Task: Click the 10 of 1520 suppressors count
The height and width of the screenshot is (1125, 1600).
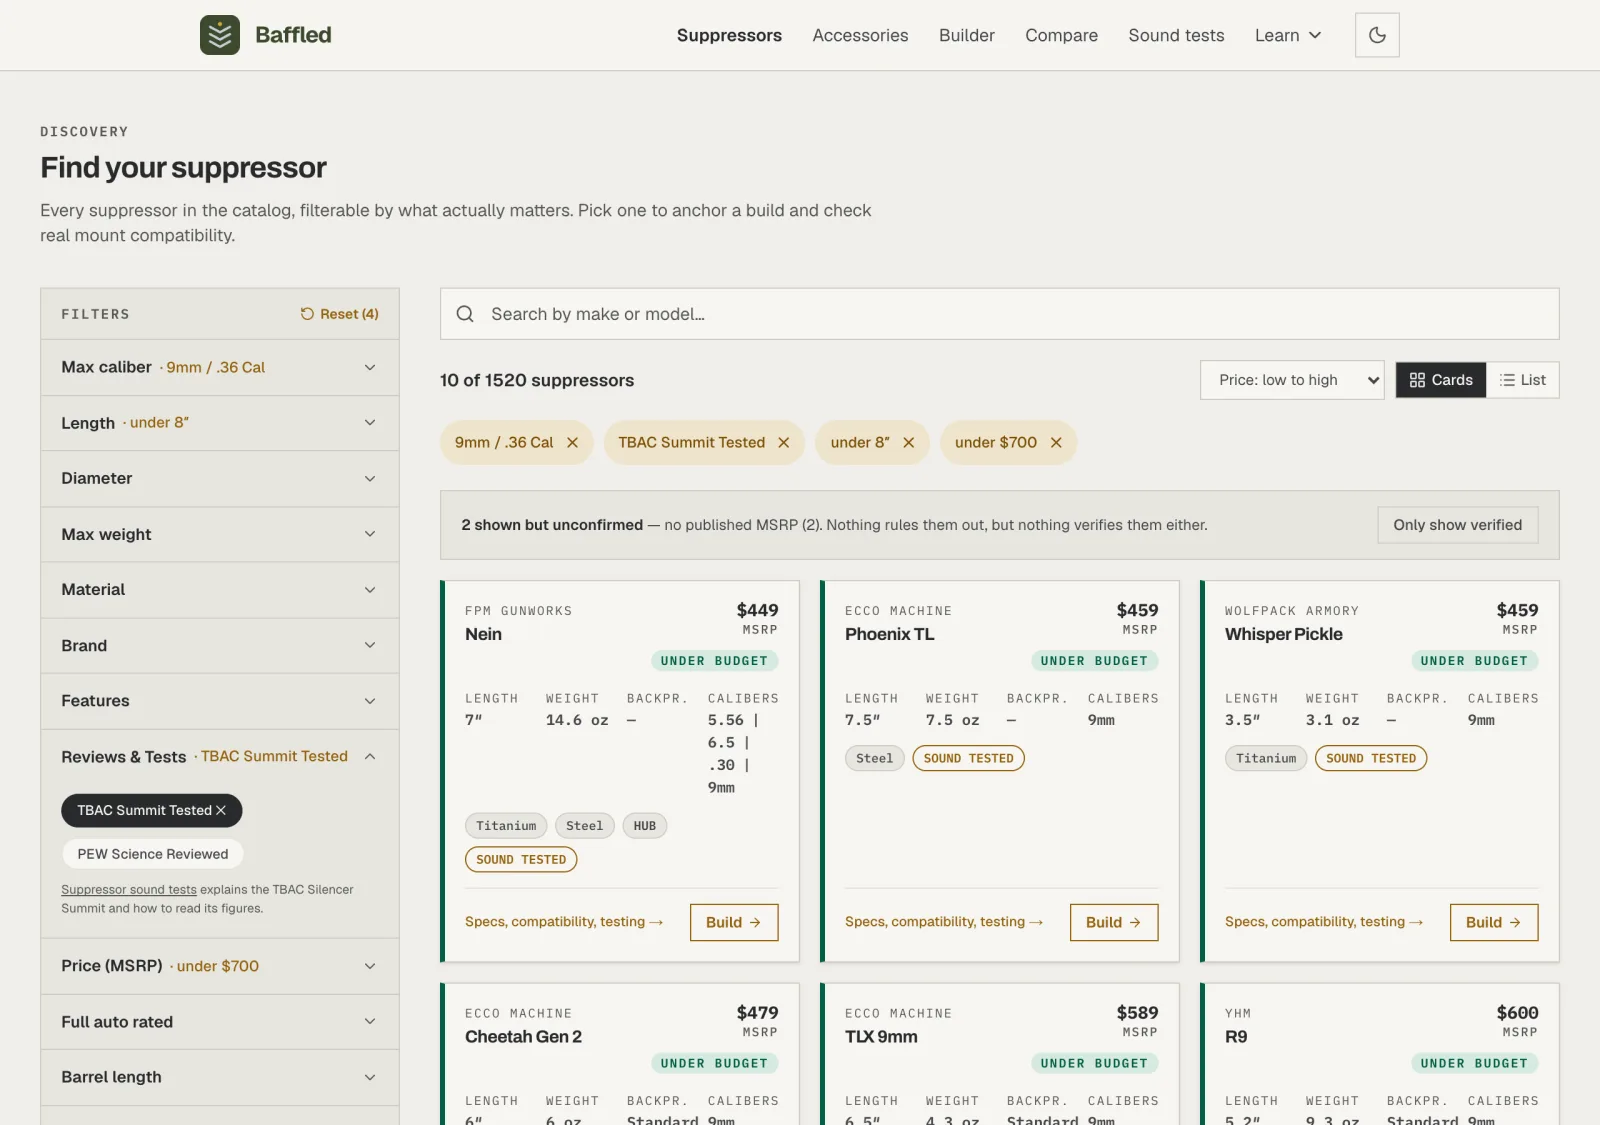Action: pos(537,380)
